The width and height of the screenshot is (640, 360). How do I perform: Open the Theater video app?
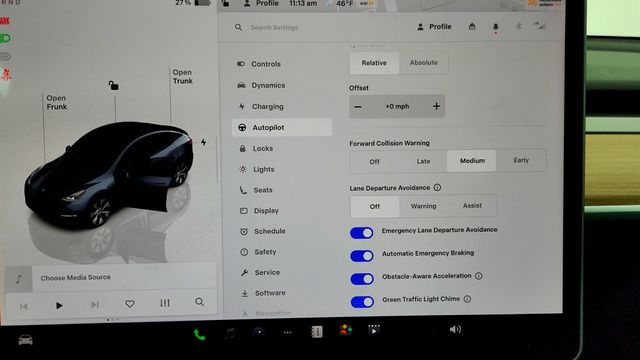pos(373,330)
